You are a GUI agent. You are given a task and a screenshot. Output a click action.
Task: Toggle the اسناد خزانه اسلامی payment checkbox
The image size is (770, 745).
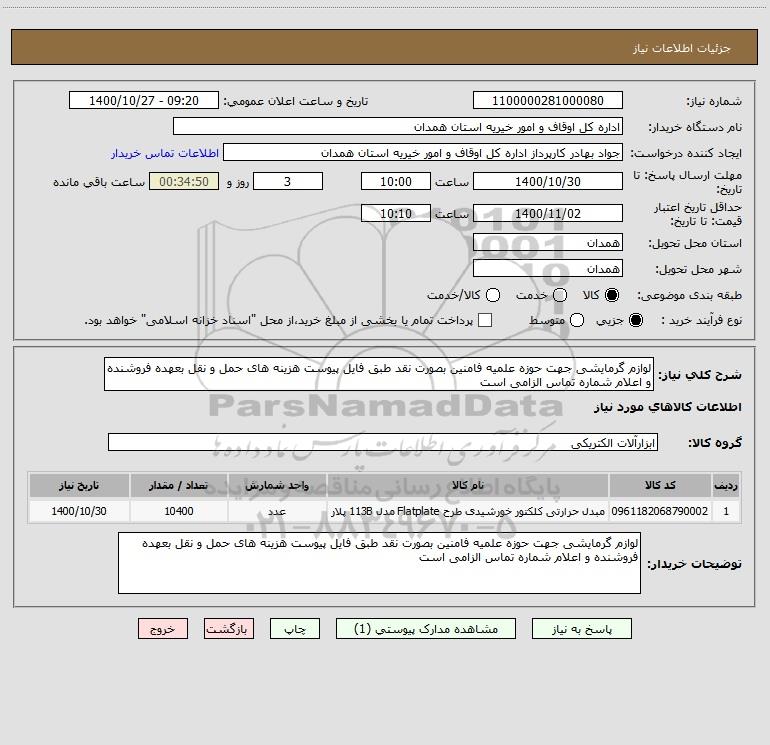click(485, 320)
